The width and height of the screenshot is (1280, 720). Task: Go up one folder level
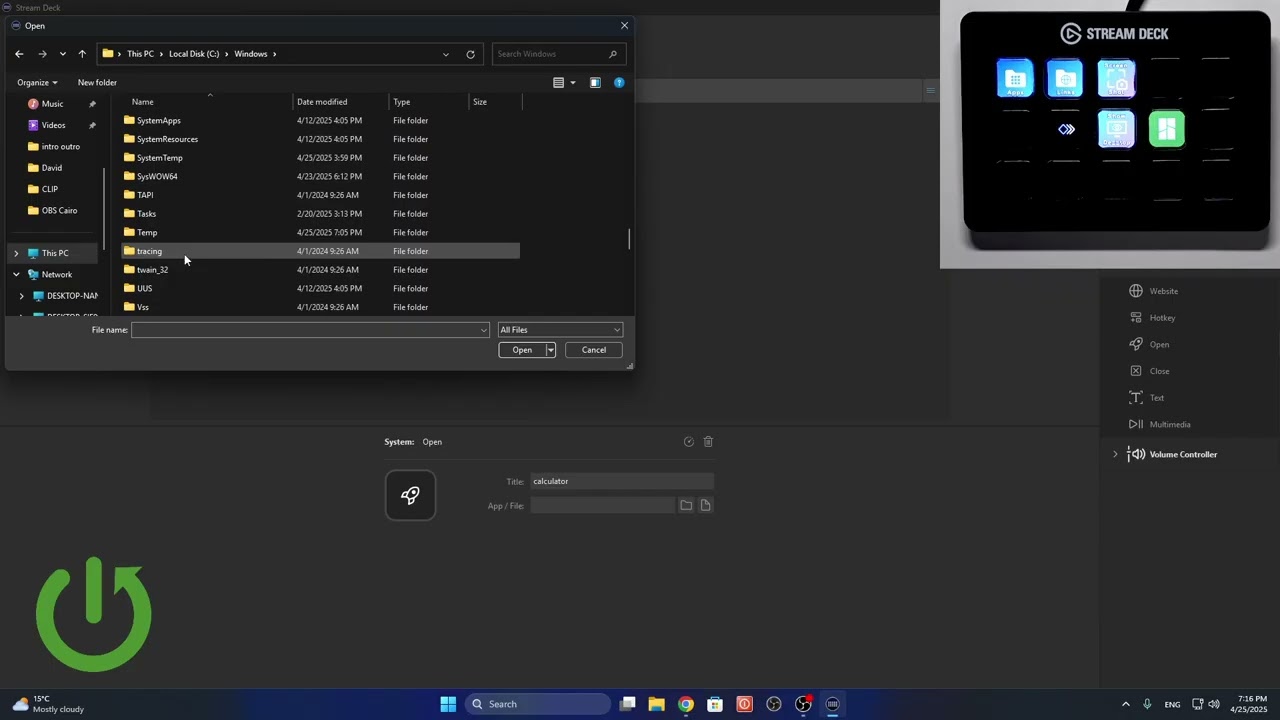tap(82, 54)
